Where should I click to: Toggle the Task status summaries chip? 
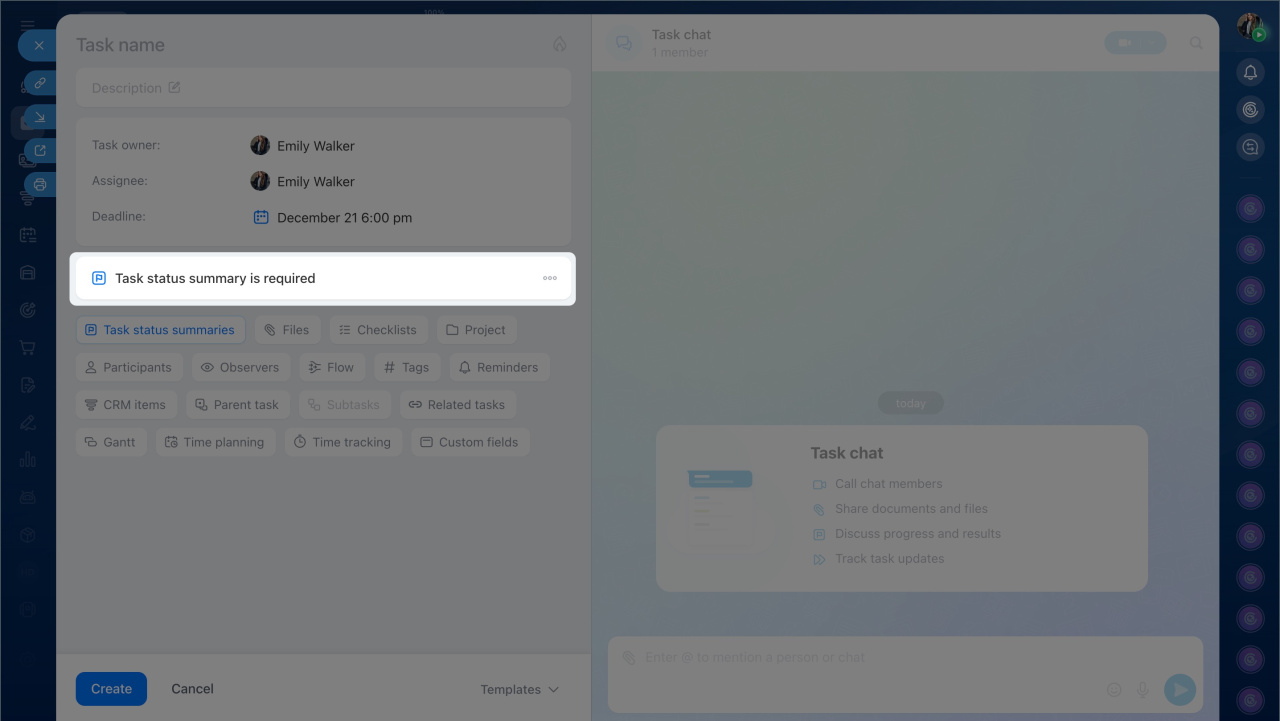(x=160, y=330)
